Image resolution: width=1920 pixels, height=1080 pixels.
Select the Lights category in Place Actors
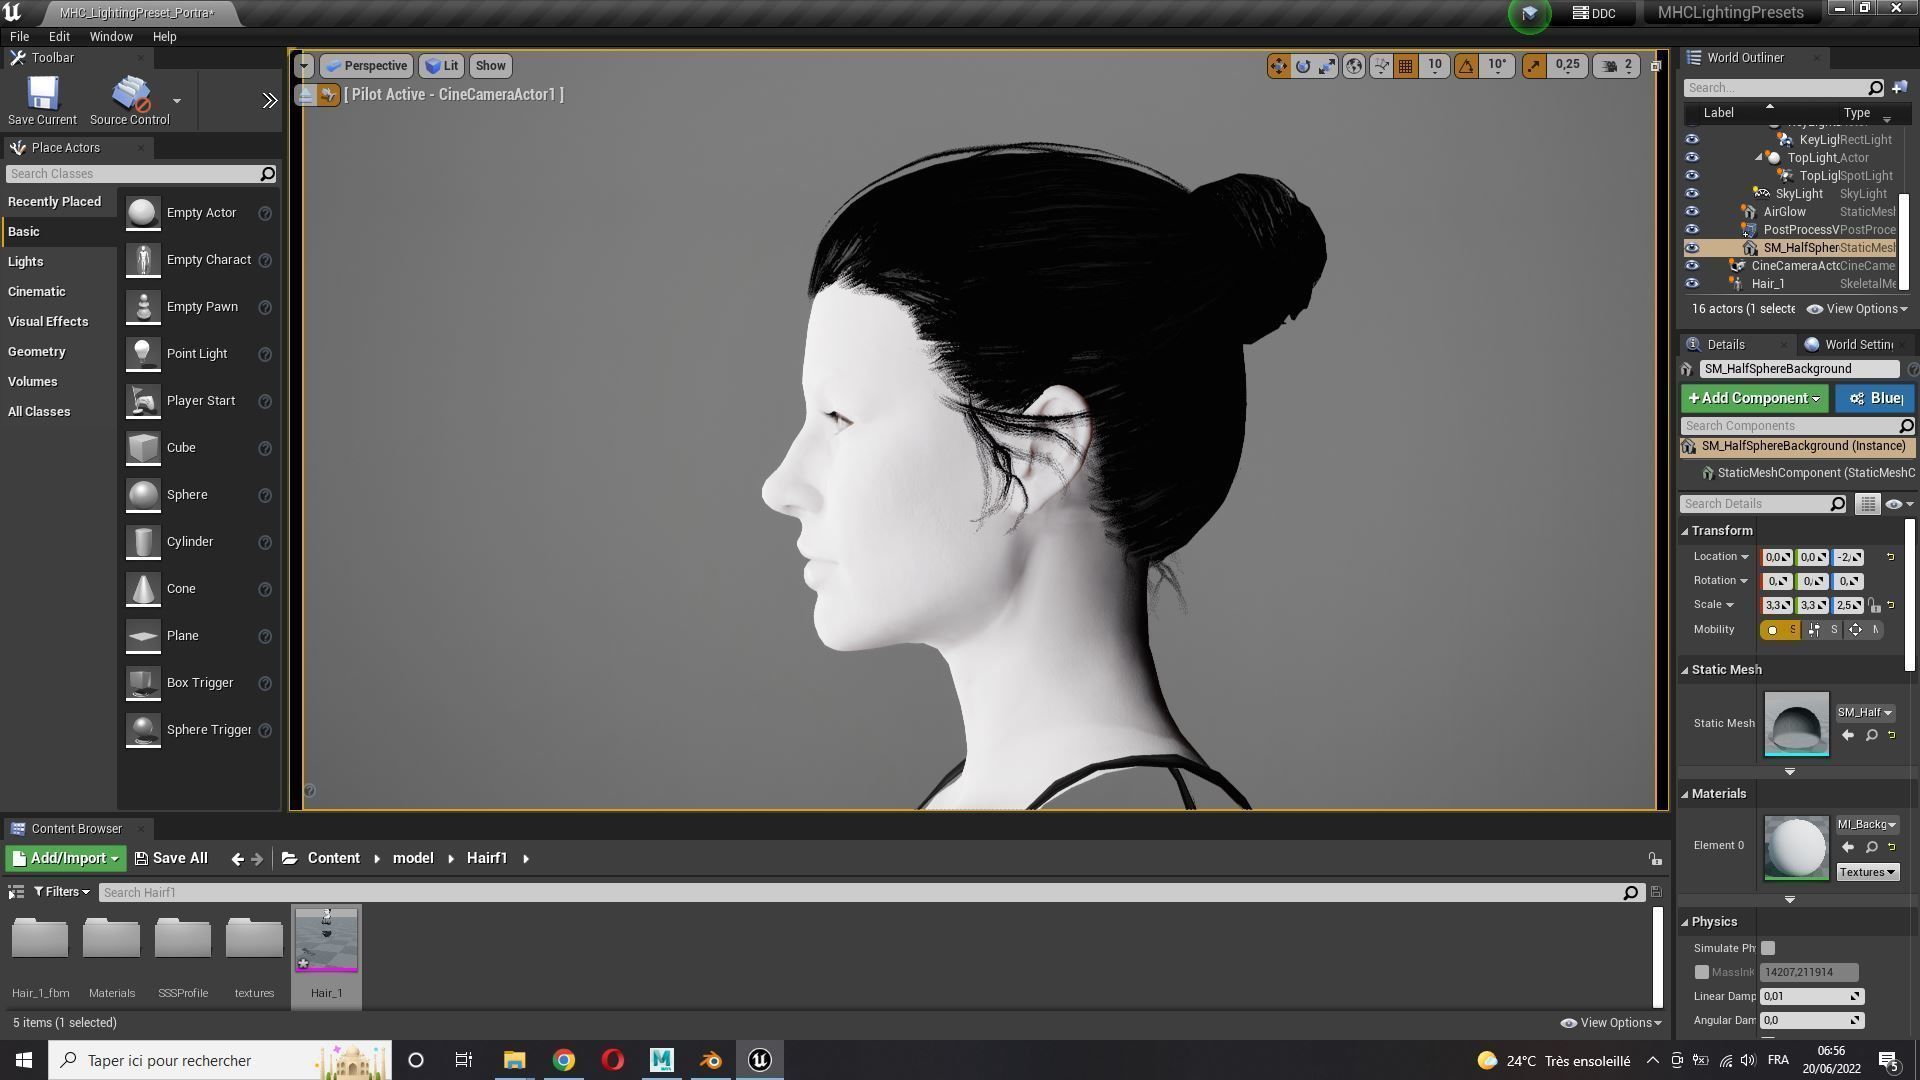[58, 262]
